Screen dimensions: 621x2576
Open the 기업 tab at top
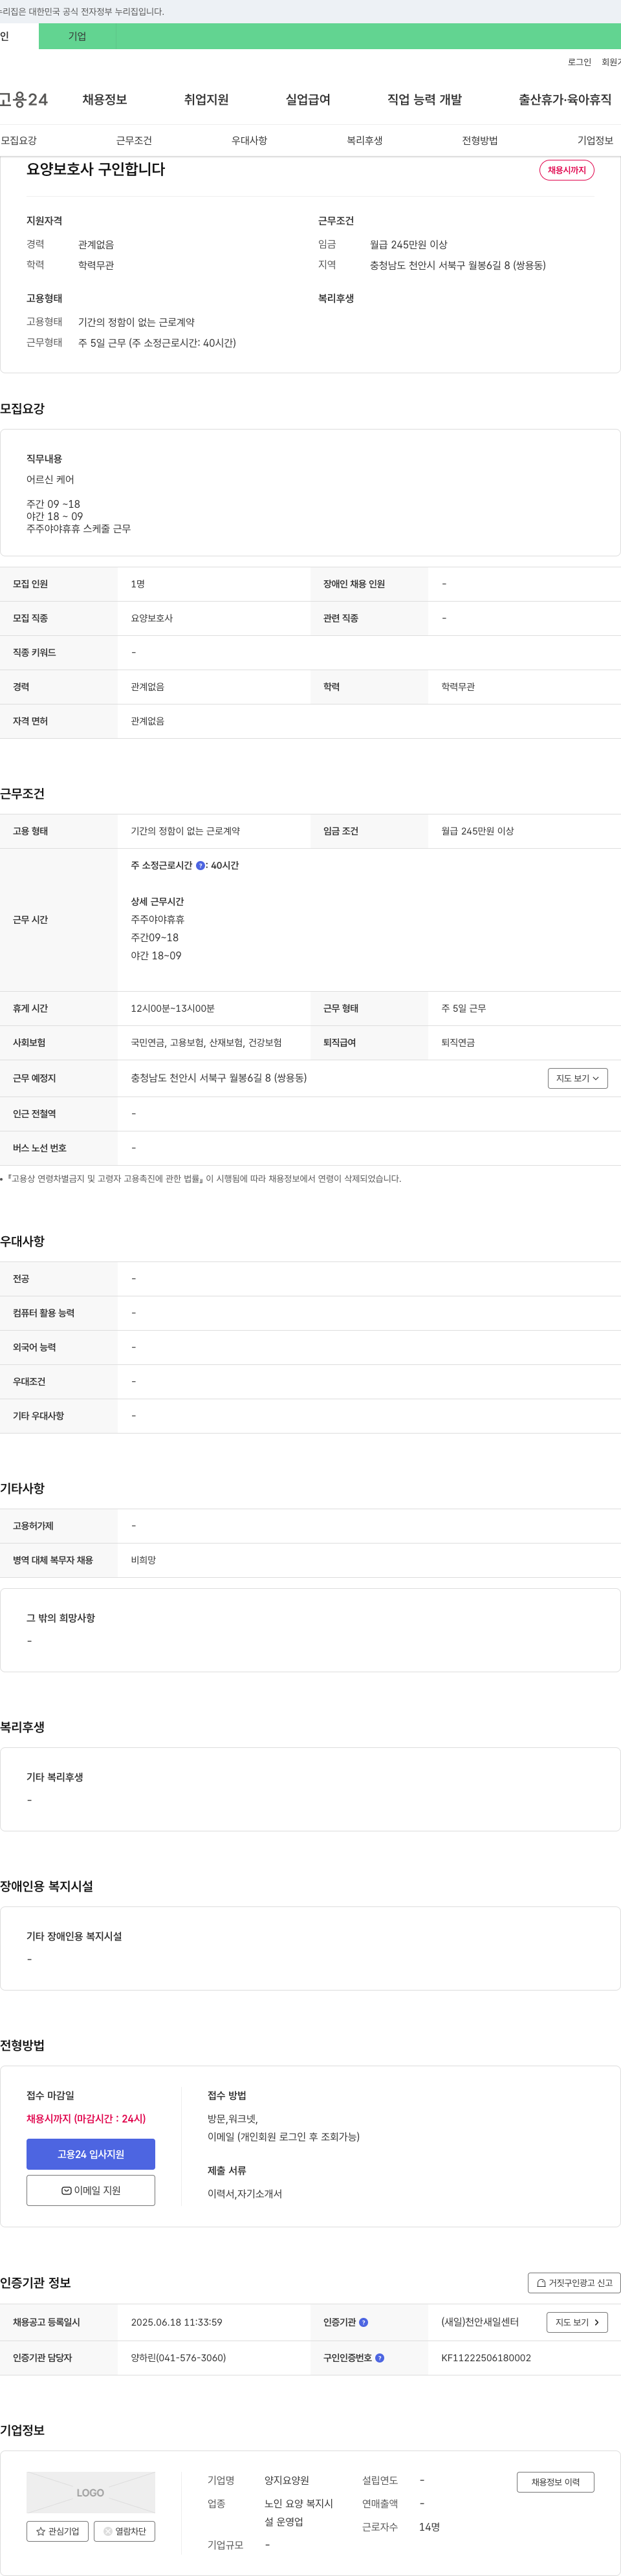77,36
